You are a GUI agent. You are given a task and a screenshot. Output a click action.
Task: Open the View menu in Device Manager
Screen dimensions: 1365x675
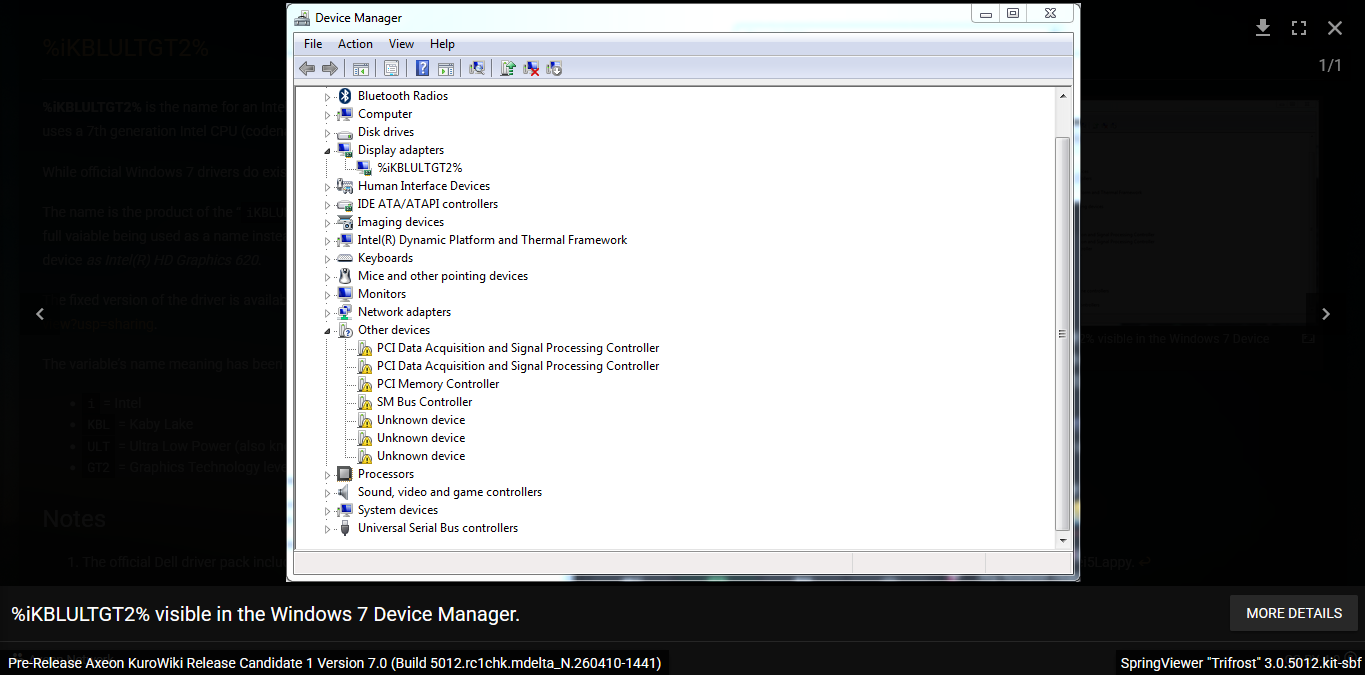pos(401,44)
